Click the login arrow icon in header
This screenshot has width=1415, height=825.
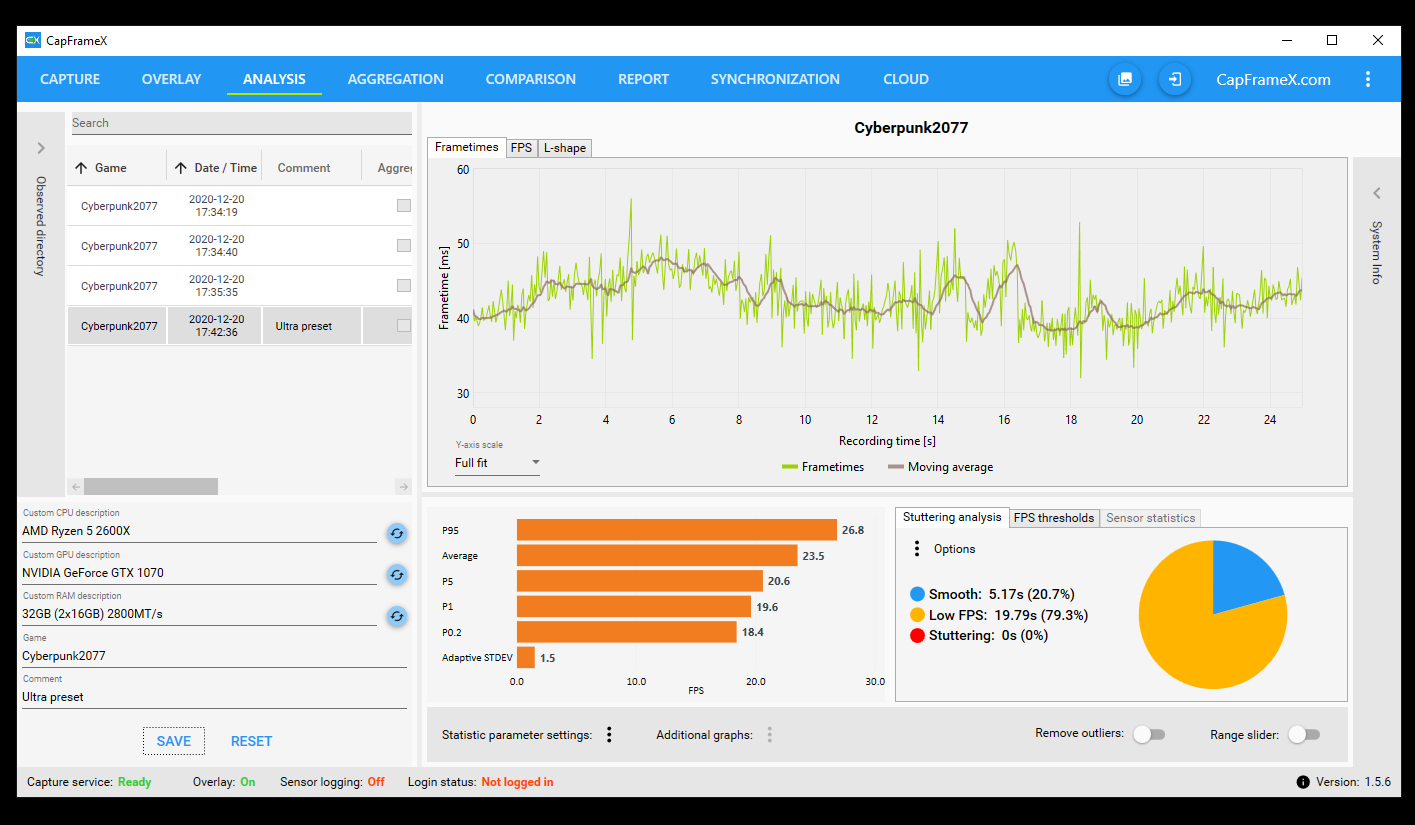coord(1175,79)
